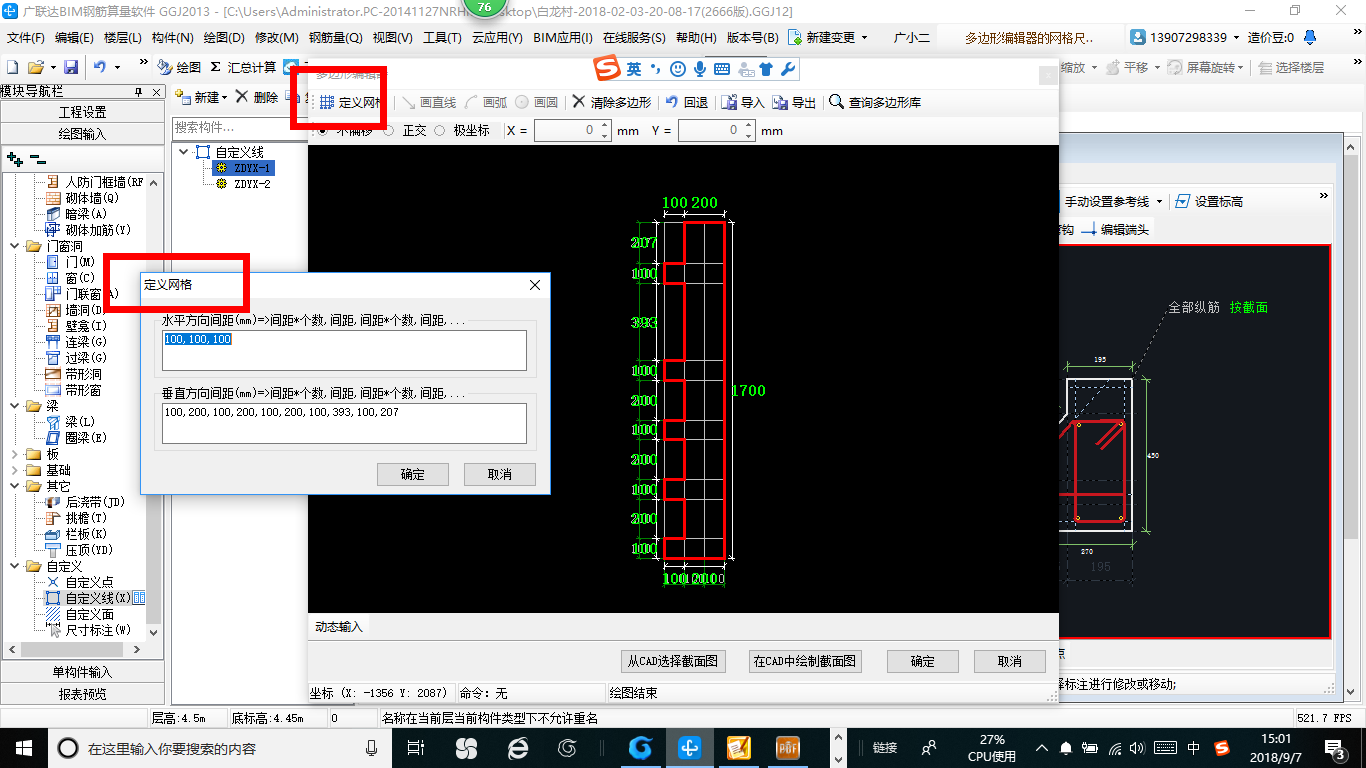Screen dimensions: 1366x768
Task: Click 导入 import polygon icon
Action: click(743, 102)
